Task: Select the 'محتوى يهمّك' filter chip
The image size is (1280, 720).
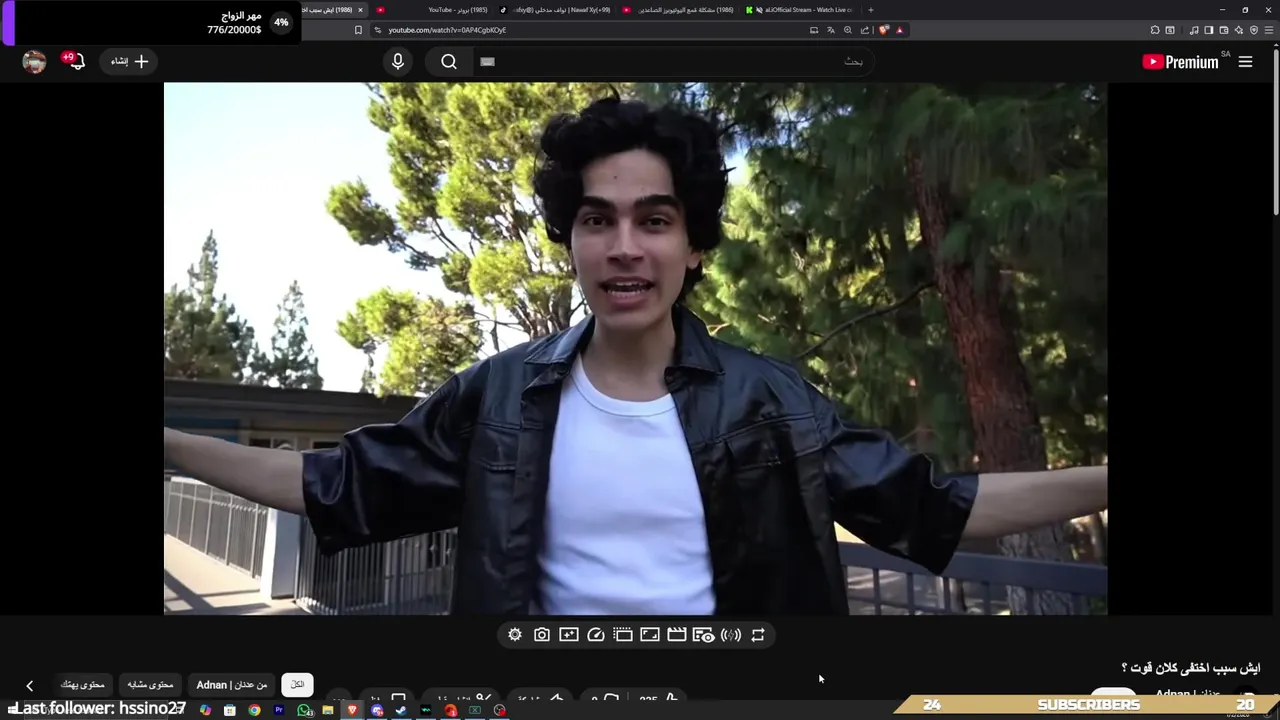Action: click(82, 685)
